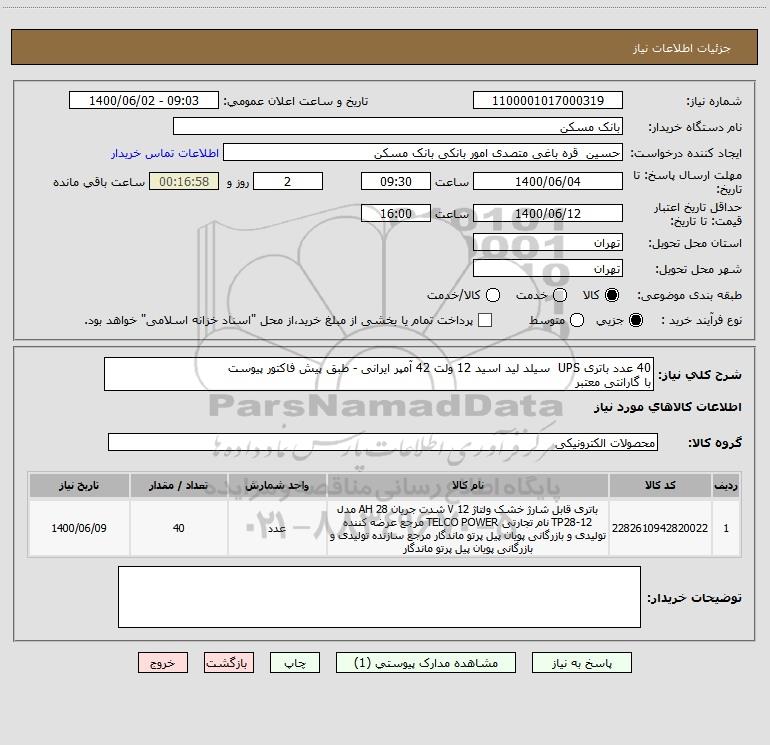This screenshot has width=770, height=745.
Task: Click the بازگشت back button
Action: tap(229, 663)
